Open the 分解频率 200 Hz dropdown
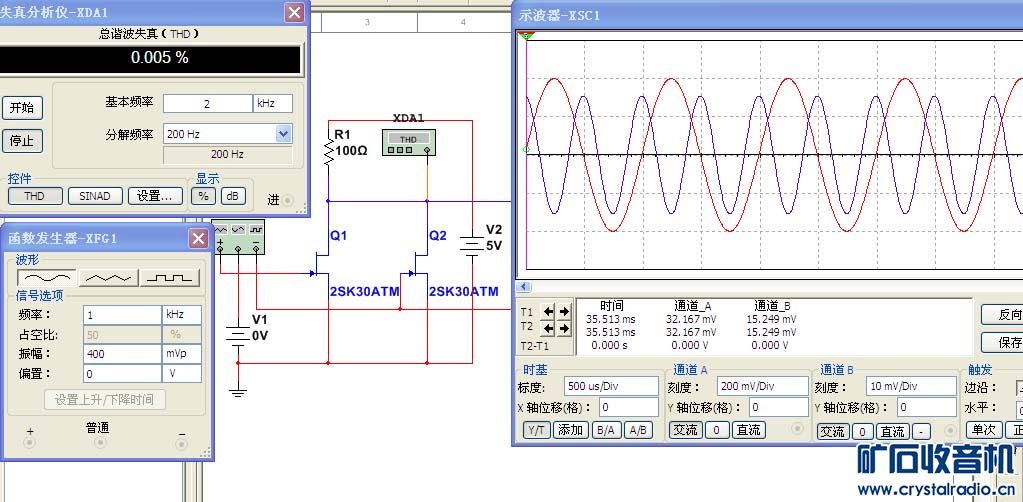1023x502 pixels. point(283,134)
